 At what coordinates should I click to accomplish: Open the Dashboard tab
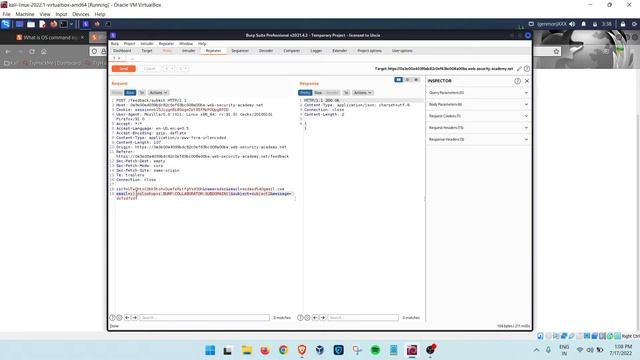coord(122,51)
